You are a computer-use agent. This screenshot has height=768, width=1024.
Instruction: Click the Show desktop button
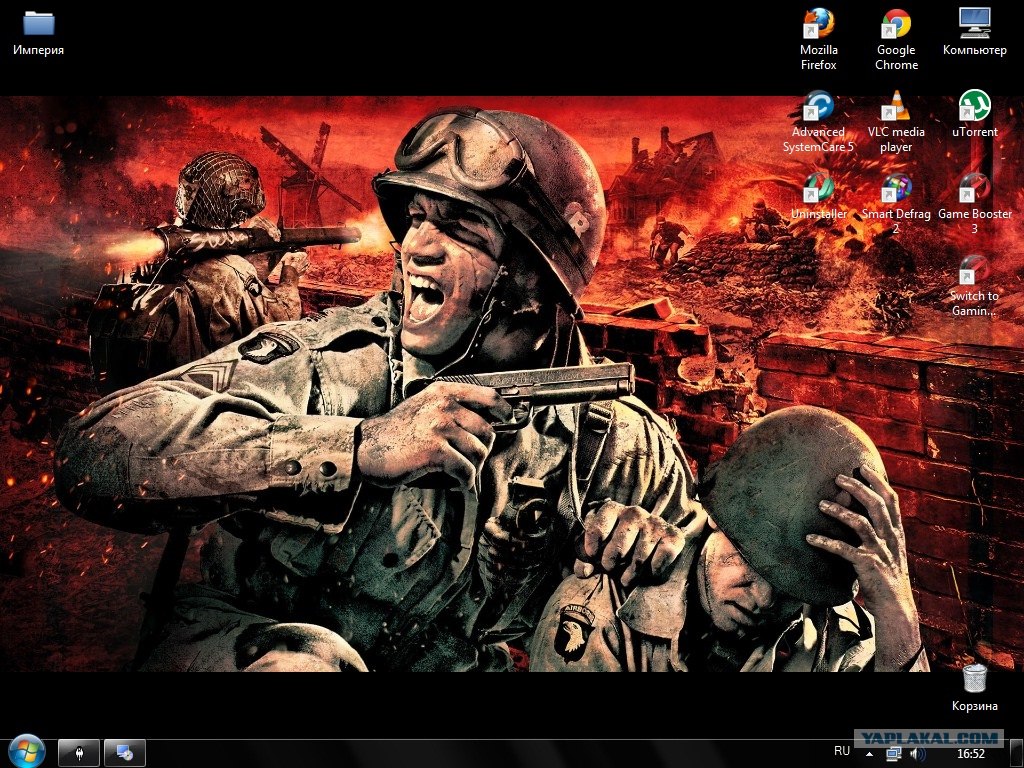click(x=1017, y=754)
